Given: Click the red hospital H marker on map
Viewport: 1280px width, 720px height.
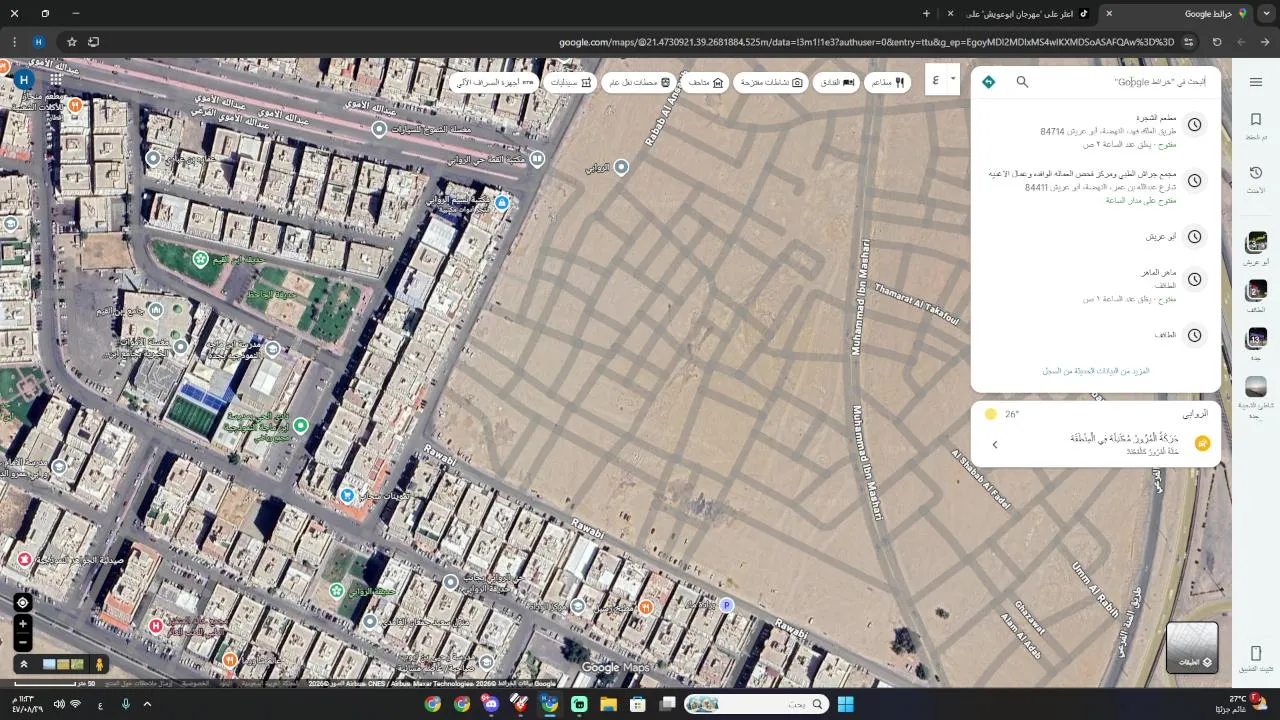Looking at the screenshot, I should (x=155, y=626).
